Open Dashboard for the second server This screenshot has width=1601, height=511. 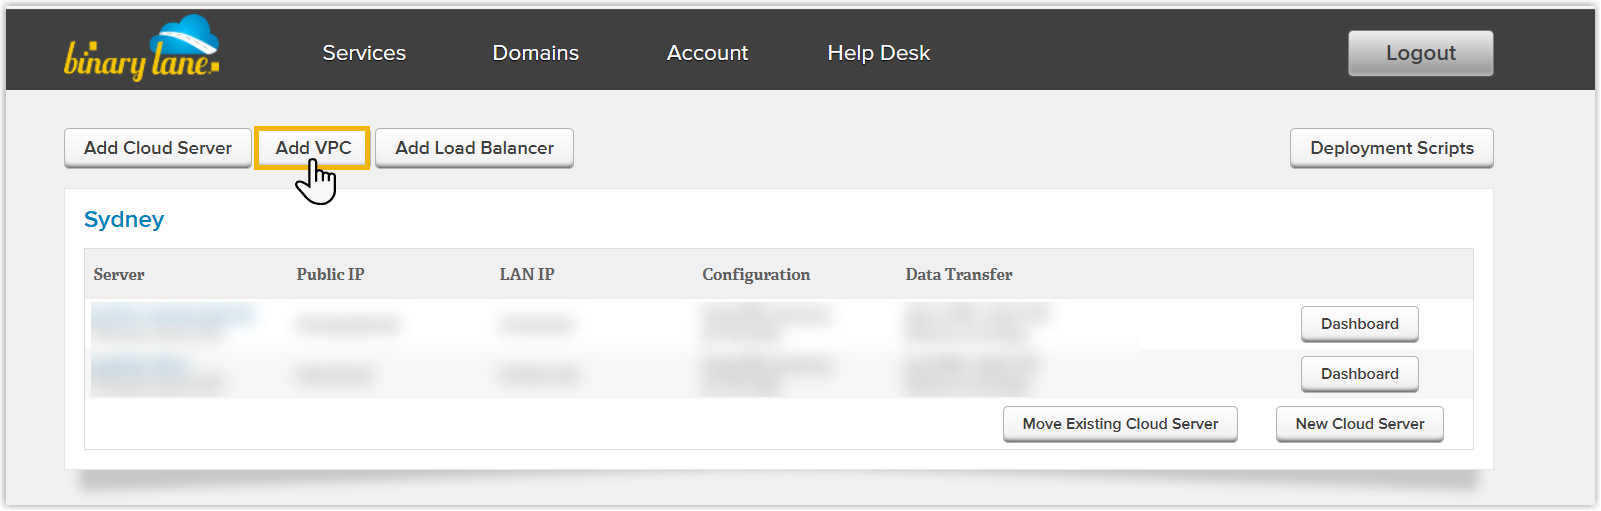tap(1359, 374)
